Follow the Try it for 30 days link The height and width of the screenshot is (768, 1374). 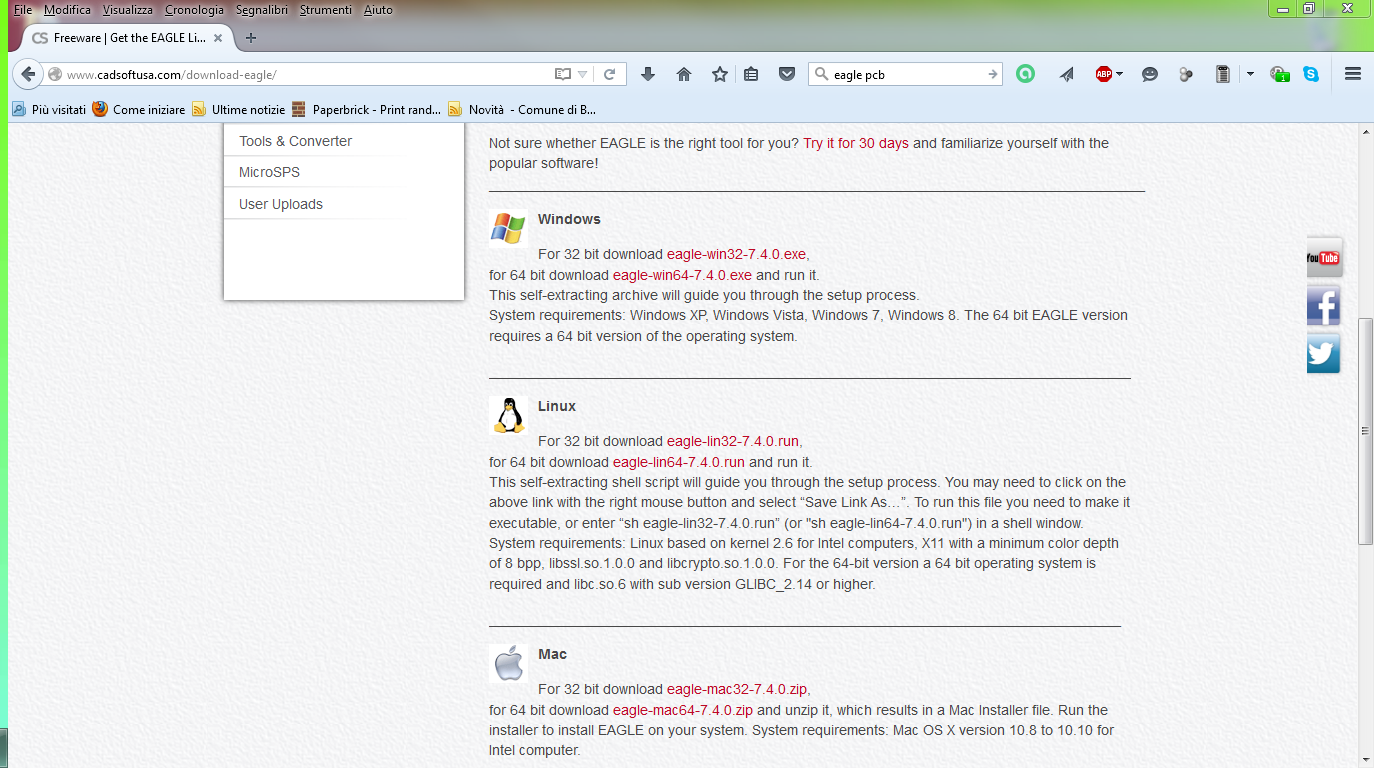coord(856,143)
